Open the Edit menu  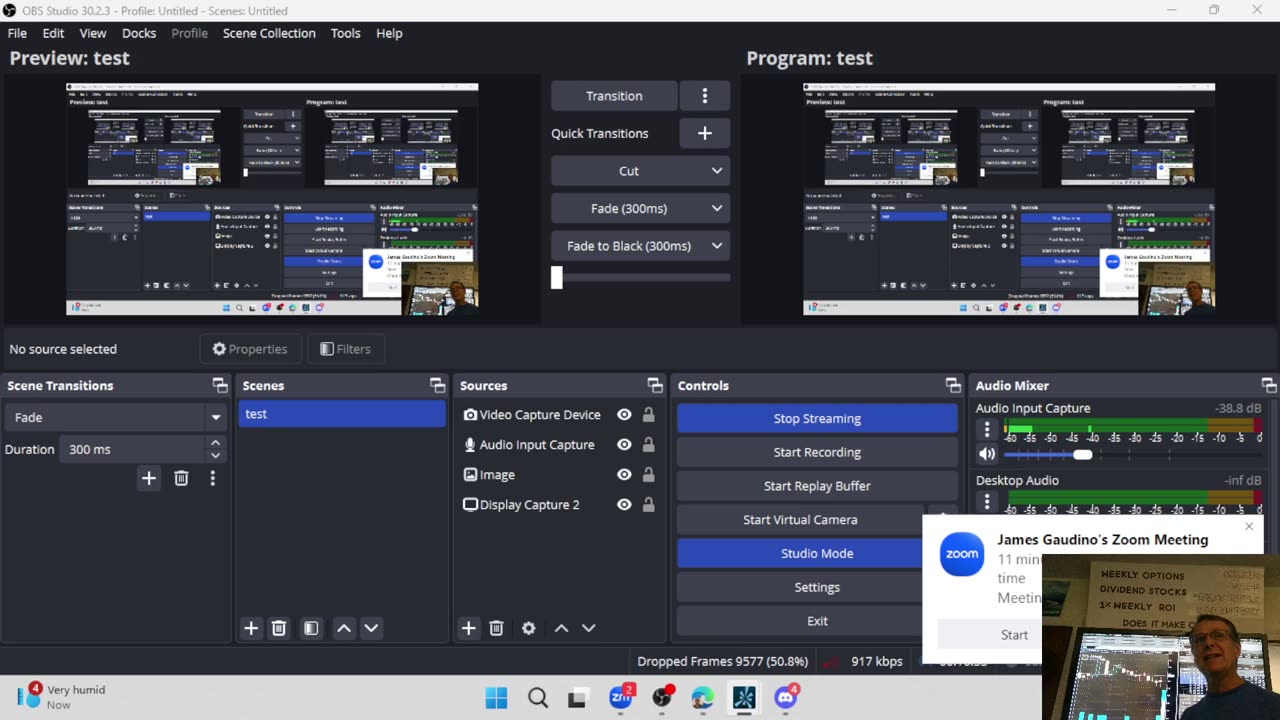tap(53, 33)
